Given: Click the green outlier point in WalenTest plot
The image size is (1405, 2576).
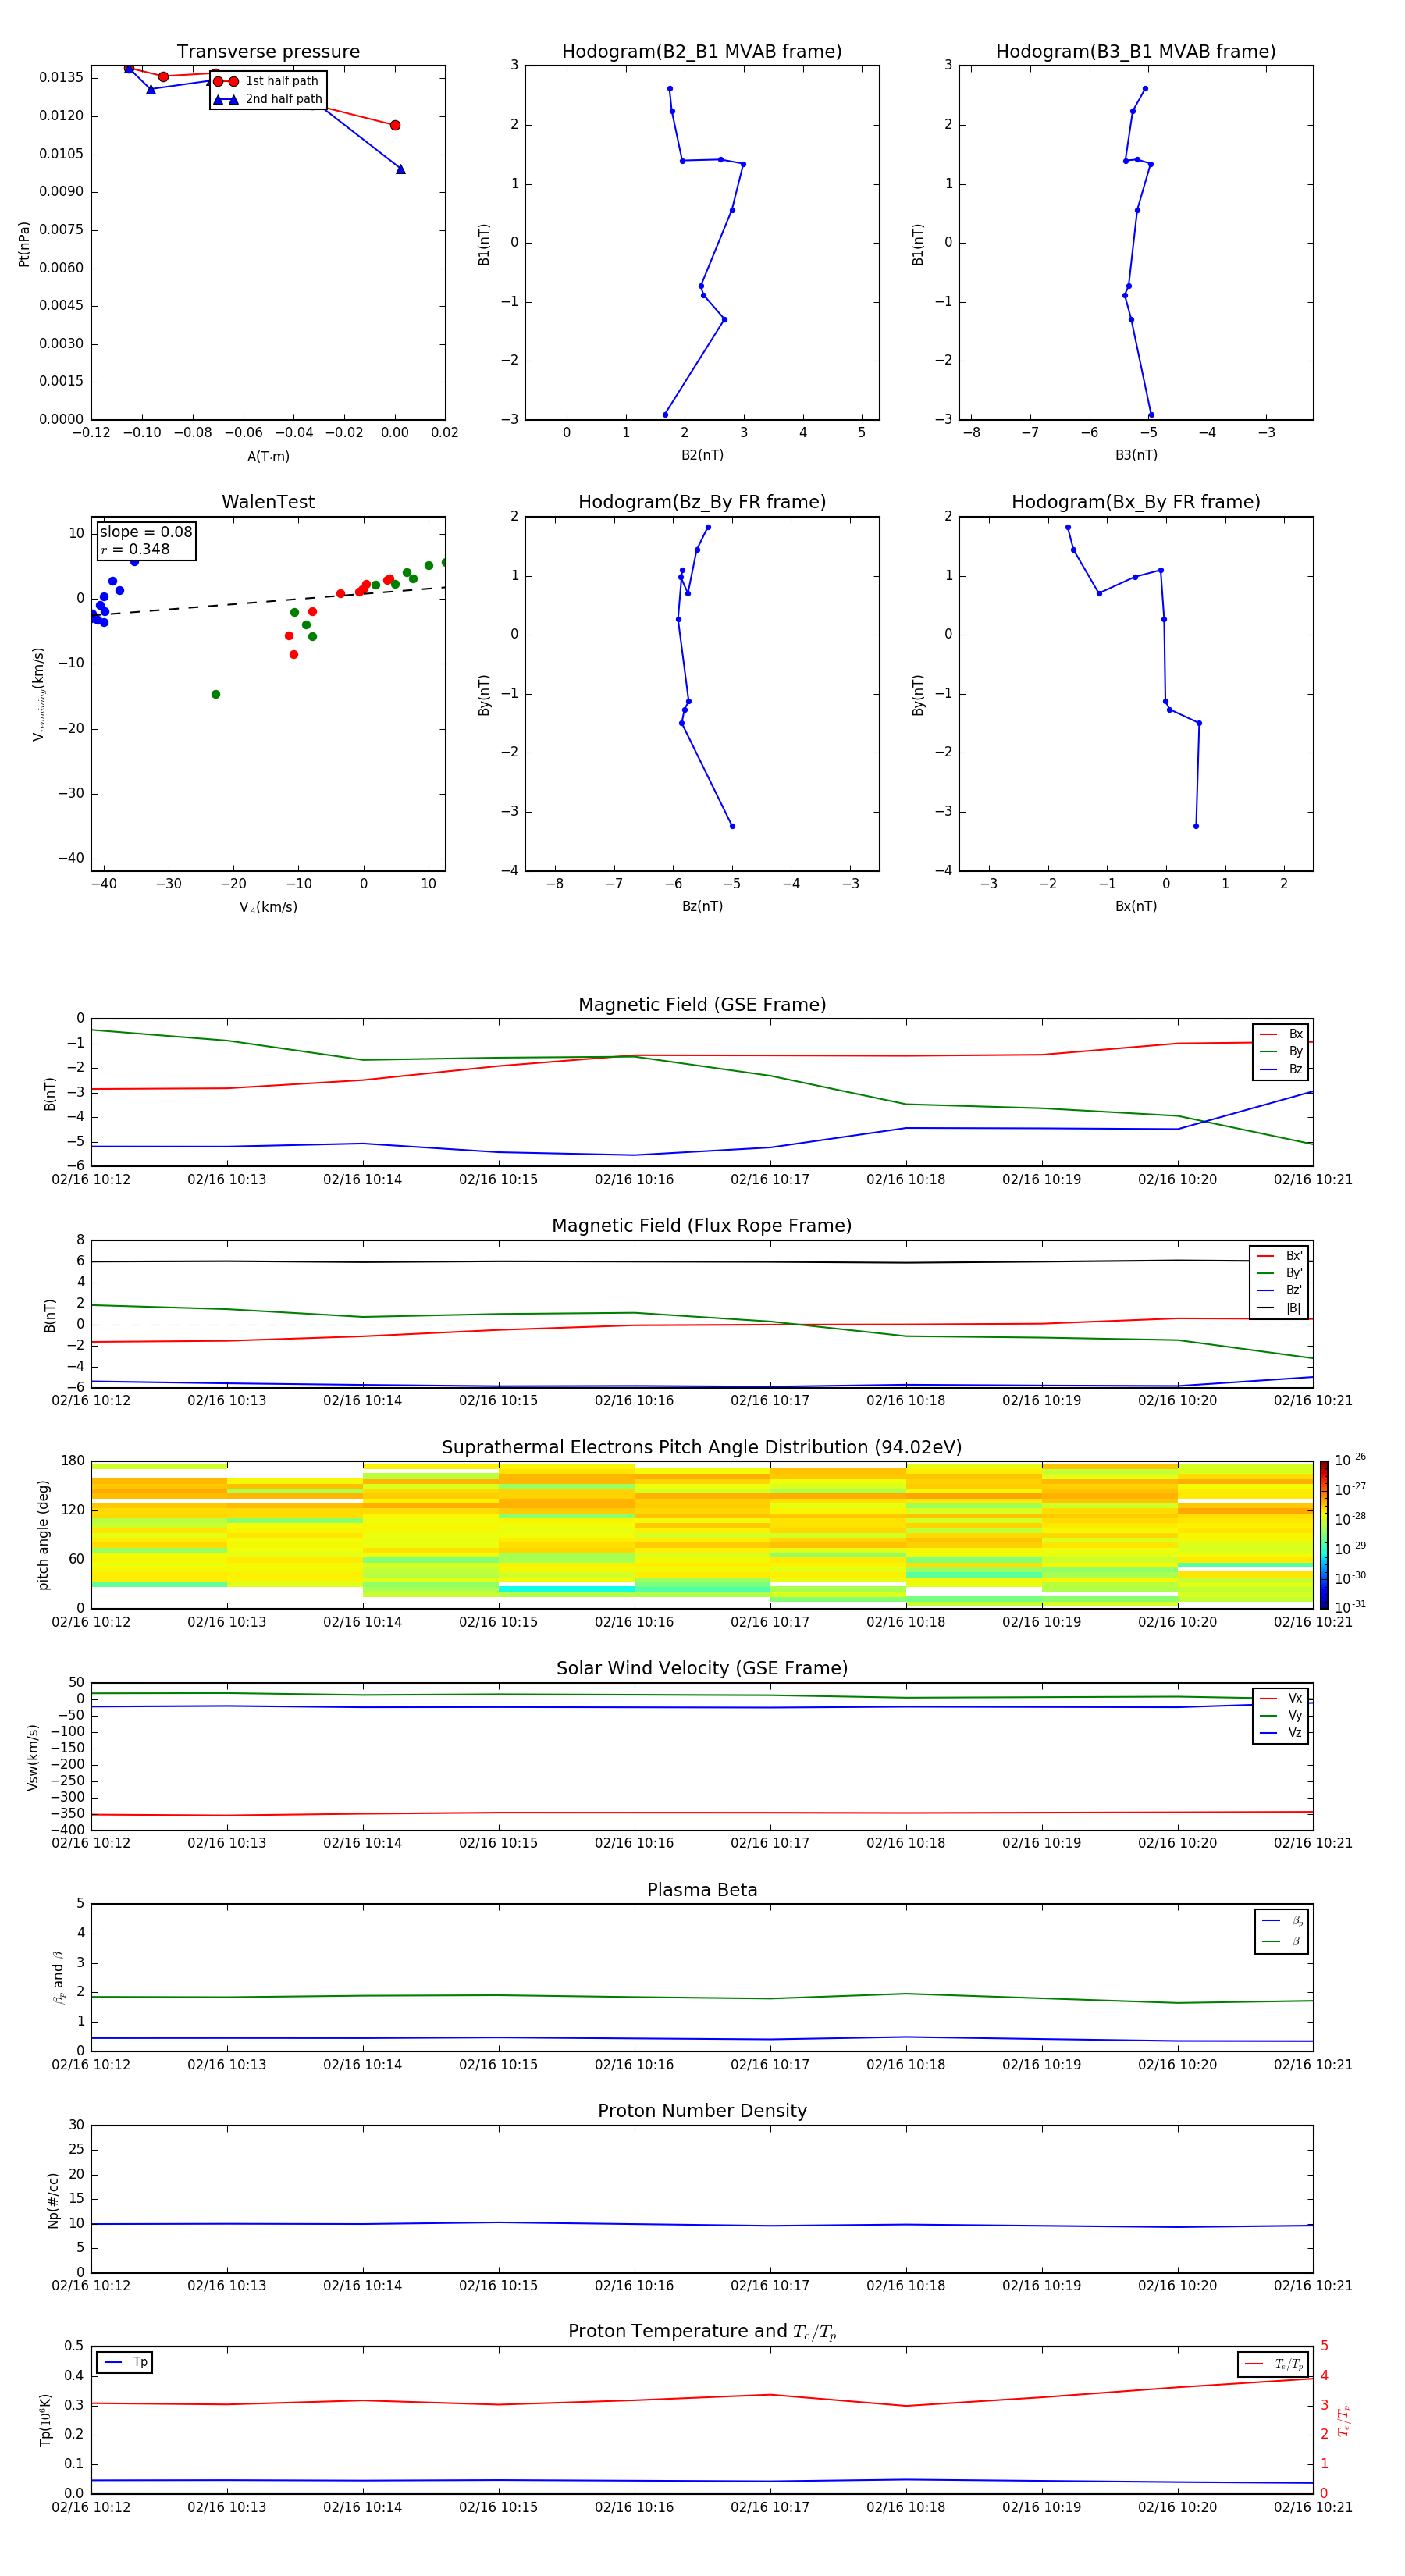Looking at the screenshot, I should [x=215, y=694].
